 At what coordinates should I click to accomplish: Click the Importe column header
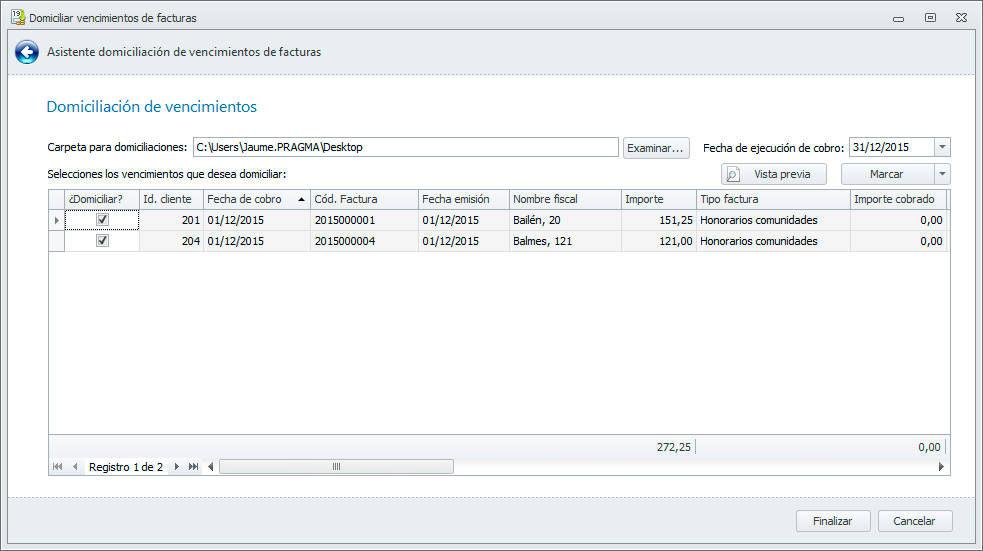(x=658, y=199)
